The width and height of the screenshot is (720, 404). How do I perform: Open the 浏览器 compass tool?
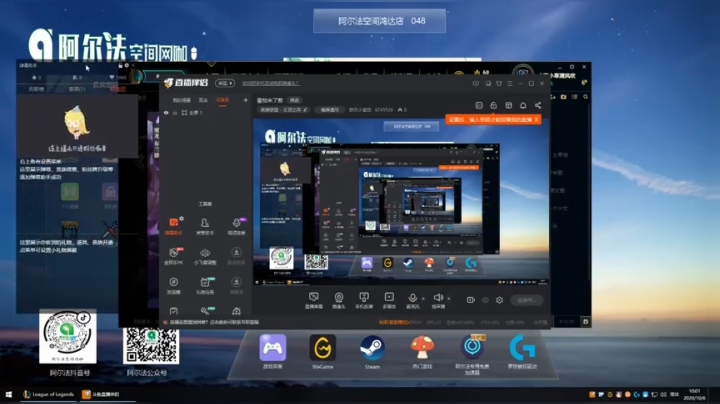(x=174, y=285)
